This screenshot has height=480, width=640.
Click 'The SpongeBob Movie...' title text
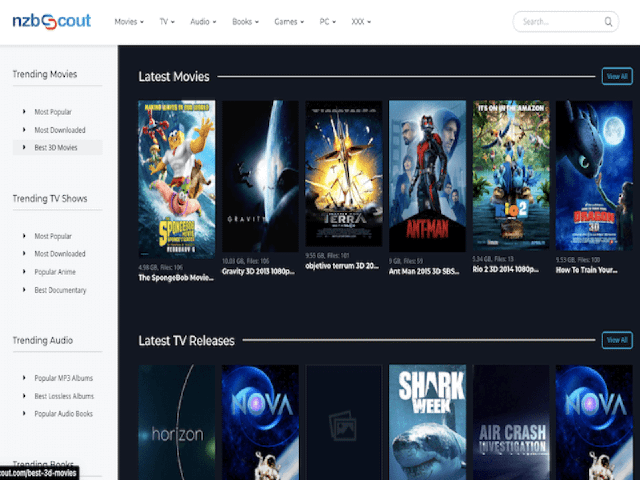pos(176,278)
